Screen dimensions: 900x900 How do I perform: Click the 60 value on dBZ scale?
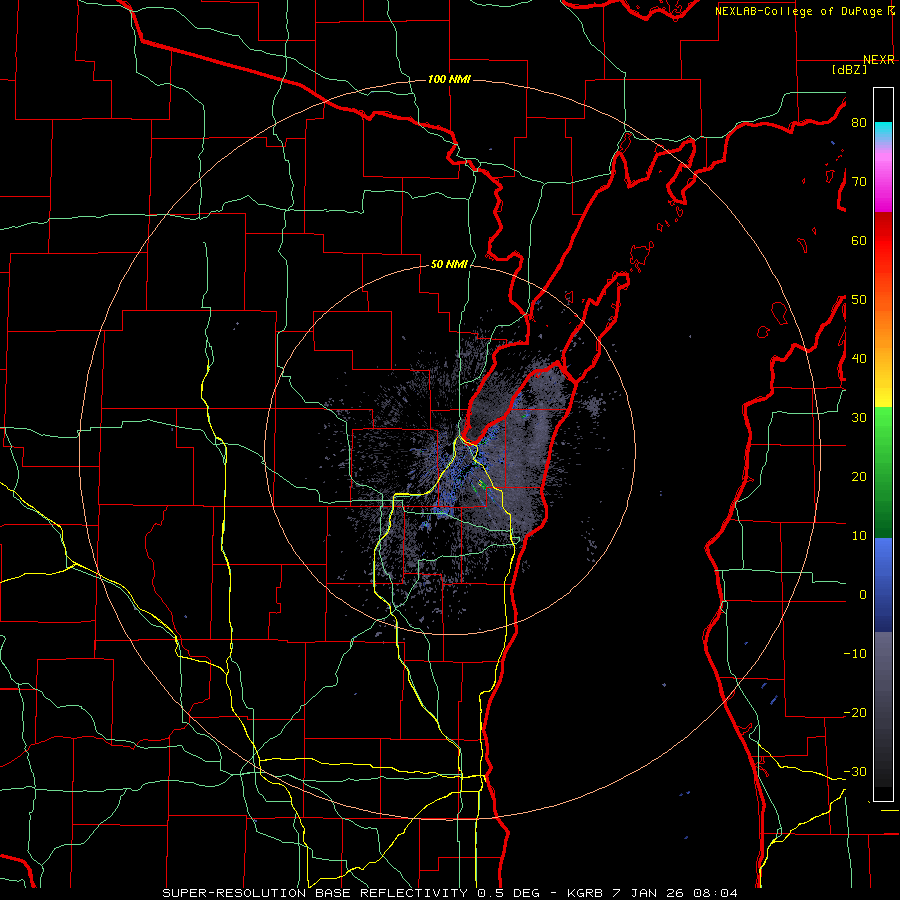859,240
